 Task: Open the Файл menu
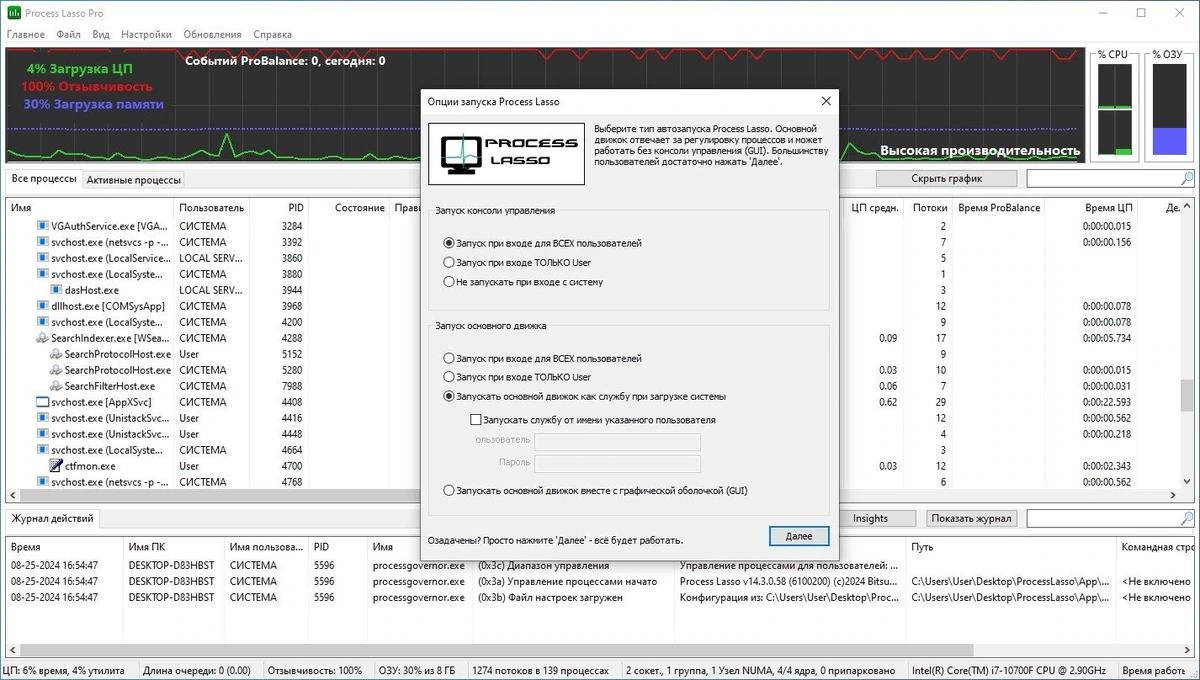tap(69, 34)
